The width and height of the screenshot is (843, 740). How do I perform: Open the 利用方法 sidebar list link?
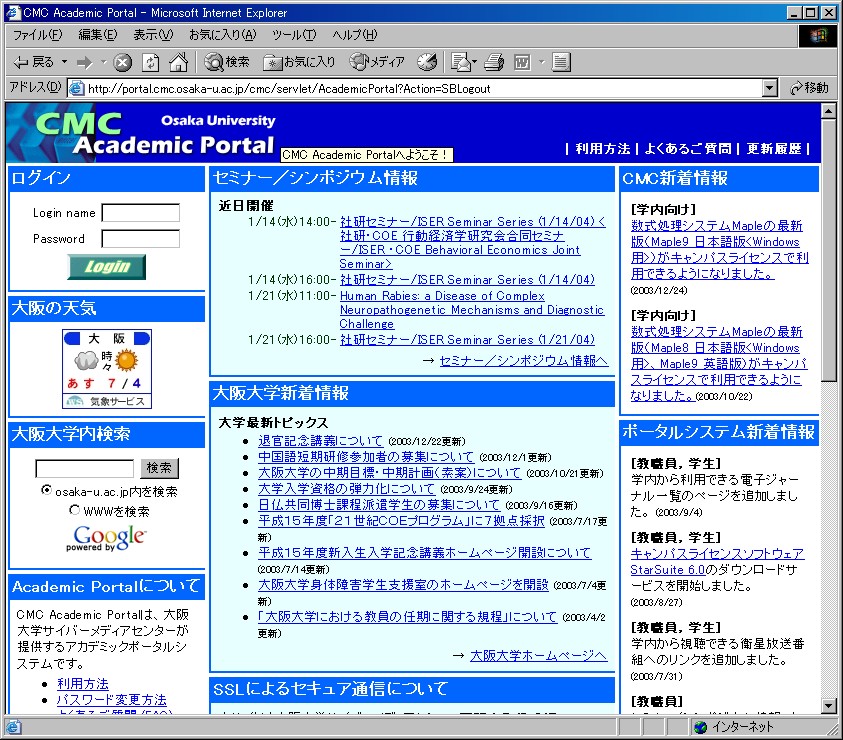[83, 684]
